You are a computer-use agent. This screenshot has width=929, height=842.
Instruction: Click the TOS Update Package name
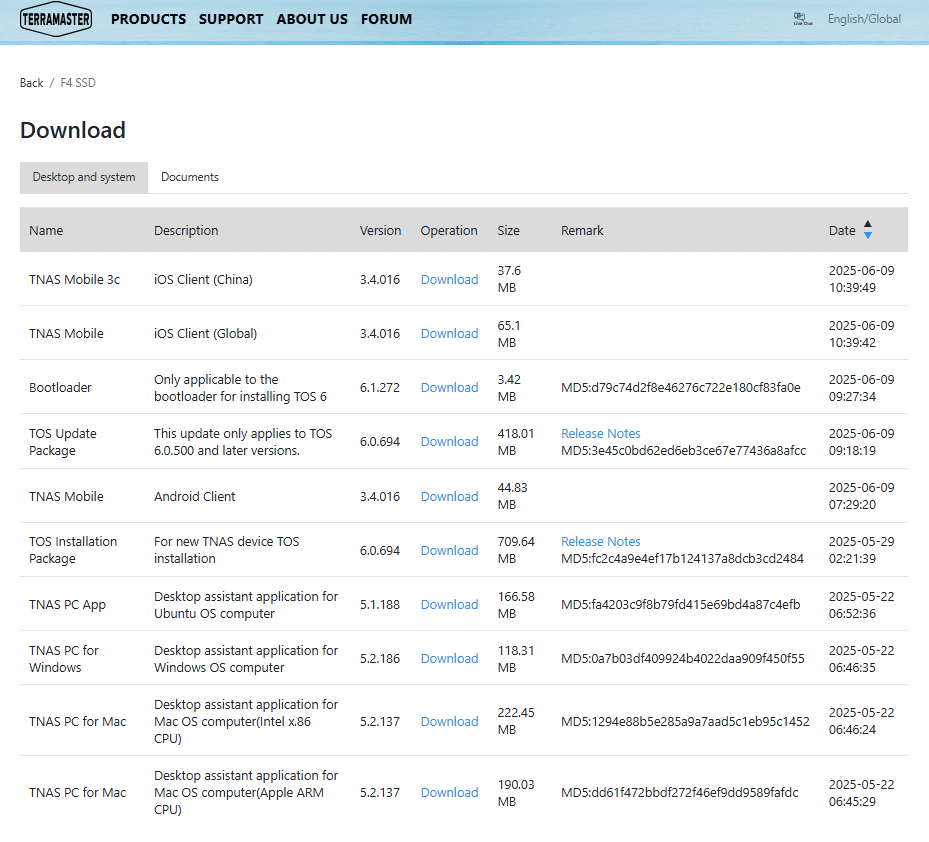(x=63, y=442)
